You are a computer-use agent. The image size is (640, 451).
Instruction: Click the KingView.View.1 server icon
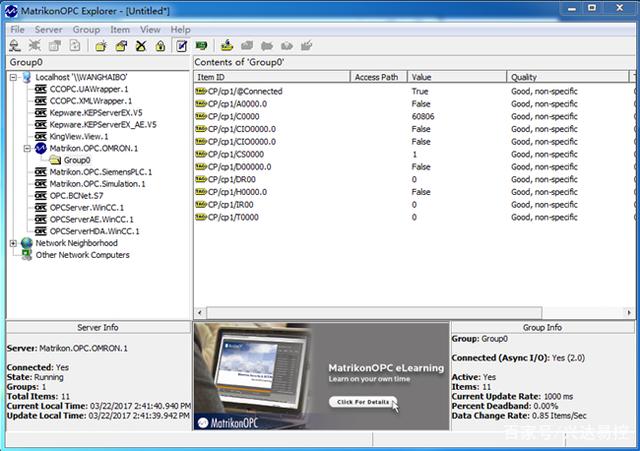point(40,136)
